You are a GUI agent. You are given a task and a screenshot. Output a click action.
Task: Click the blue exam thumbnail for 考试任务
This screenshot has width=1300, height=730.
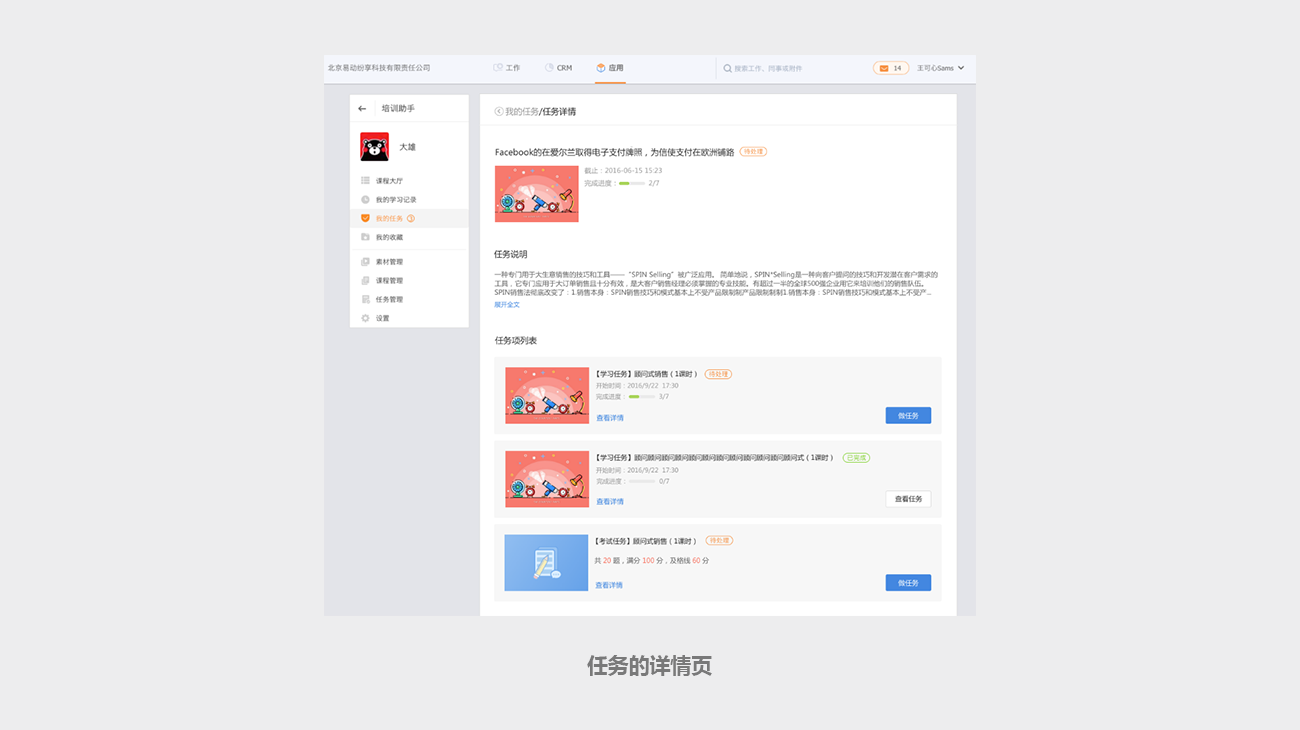pos(546,563)
